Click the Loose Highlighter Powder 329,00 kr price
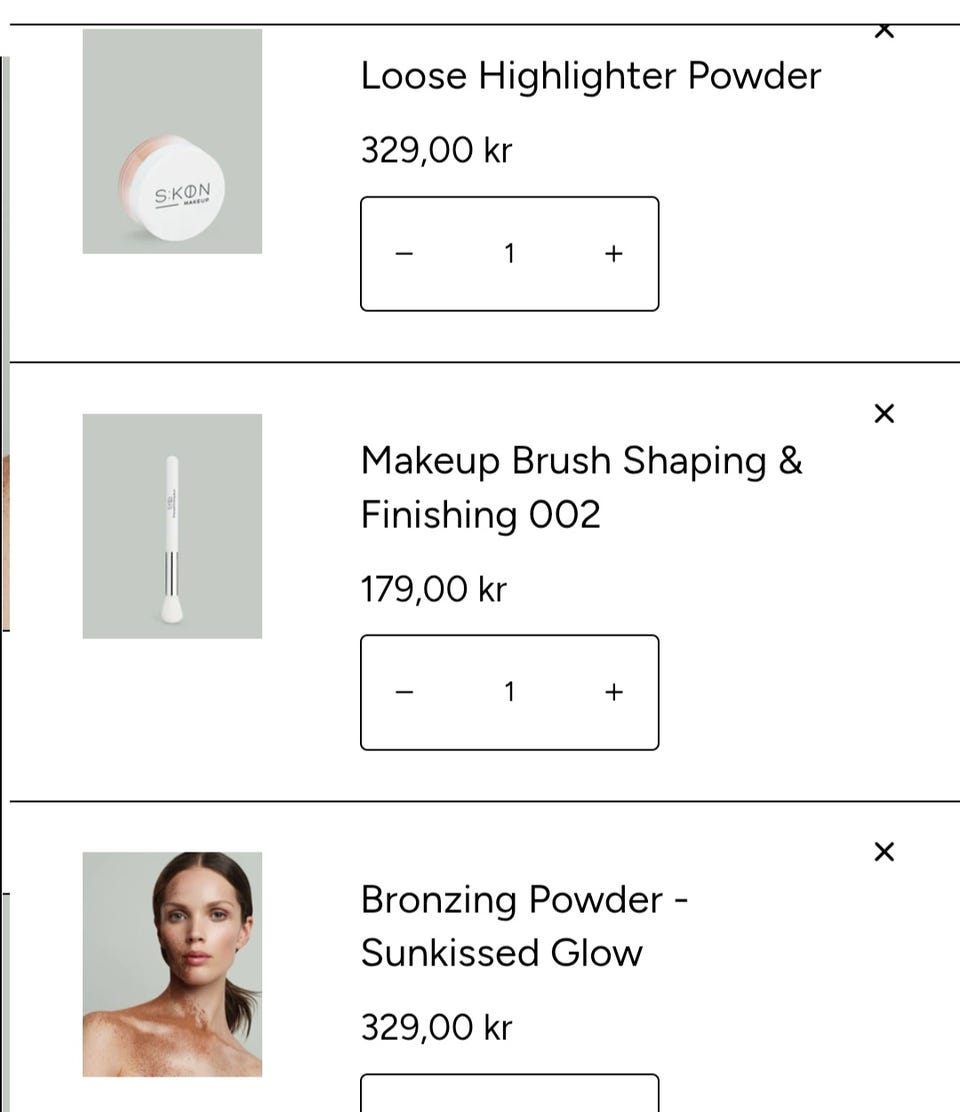 click(436, 150)
